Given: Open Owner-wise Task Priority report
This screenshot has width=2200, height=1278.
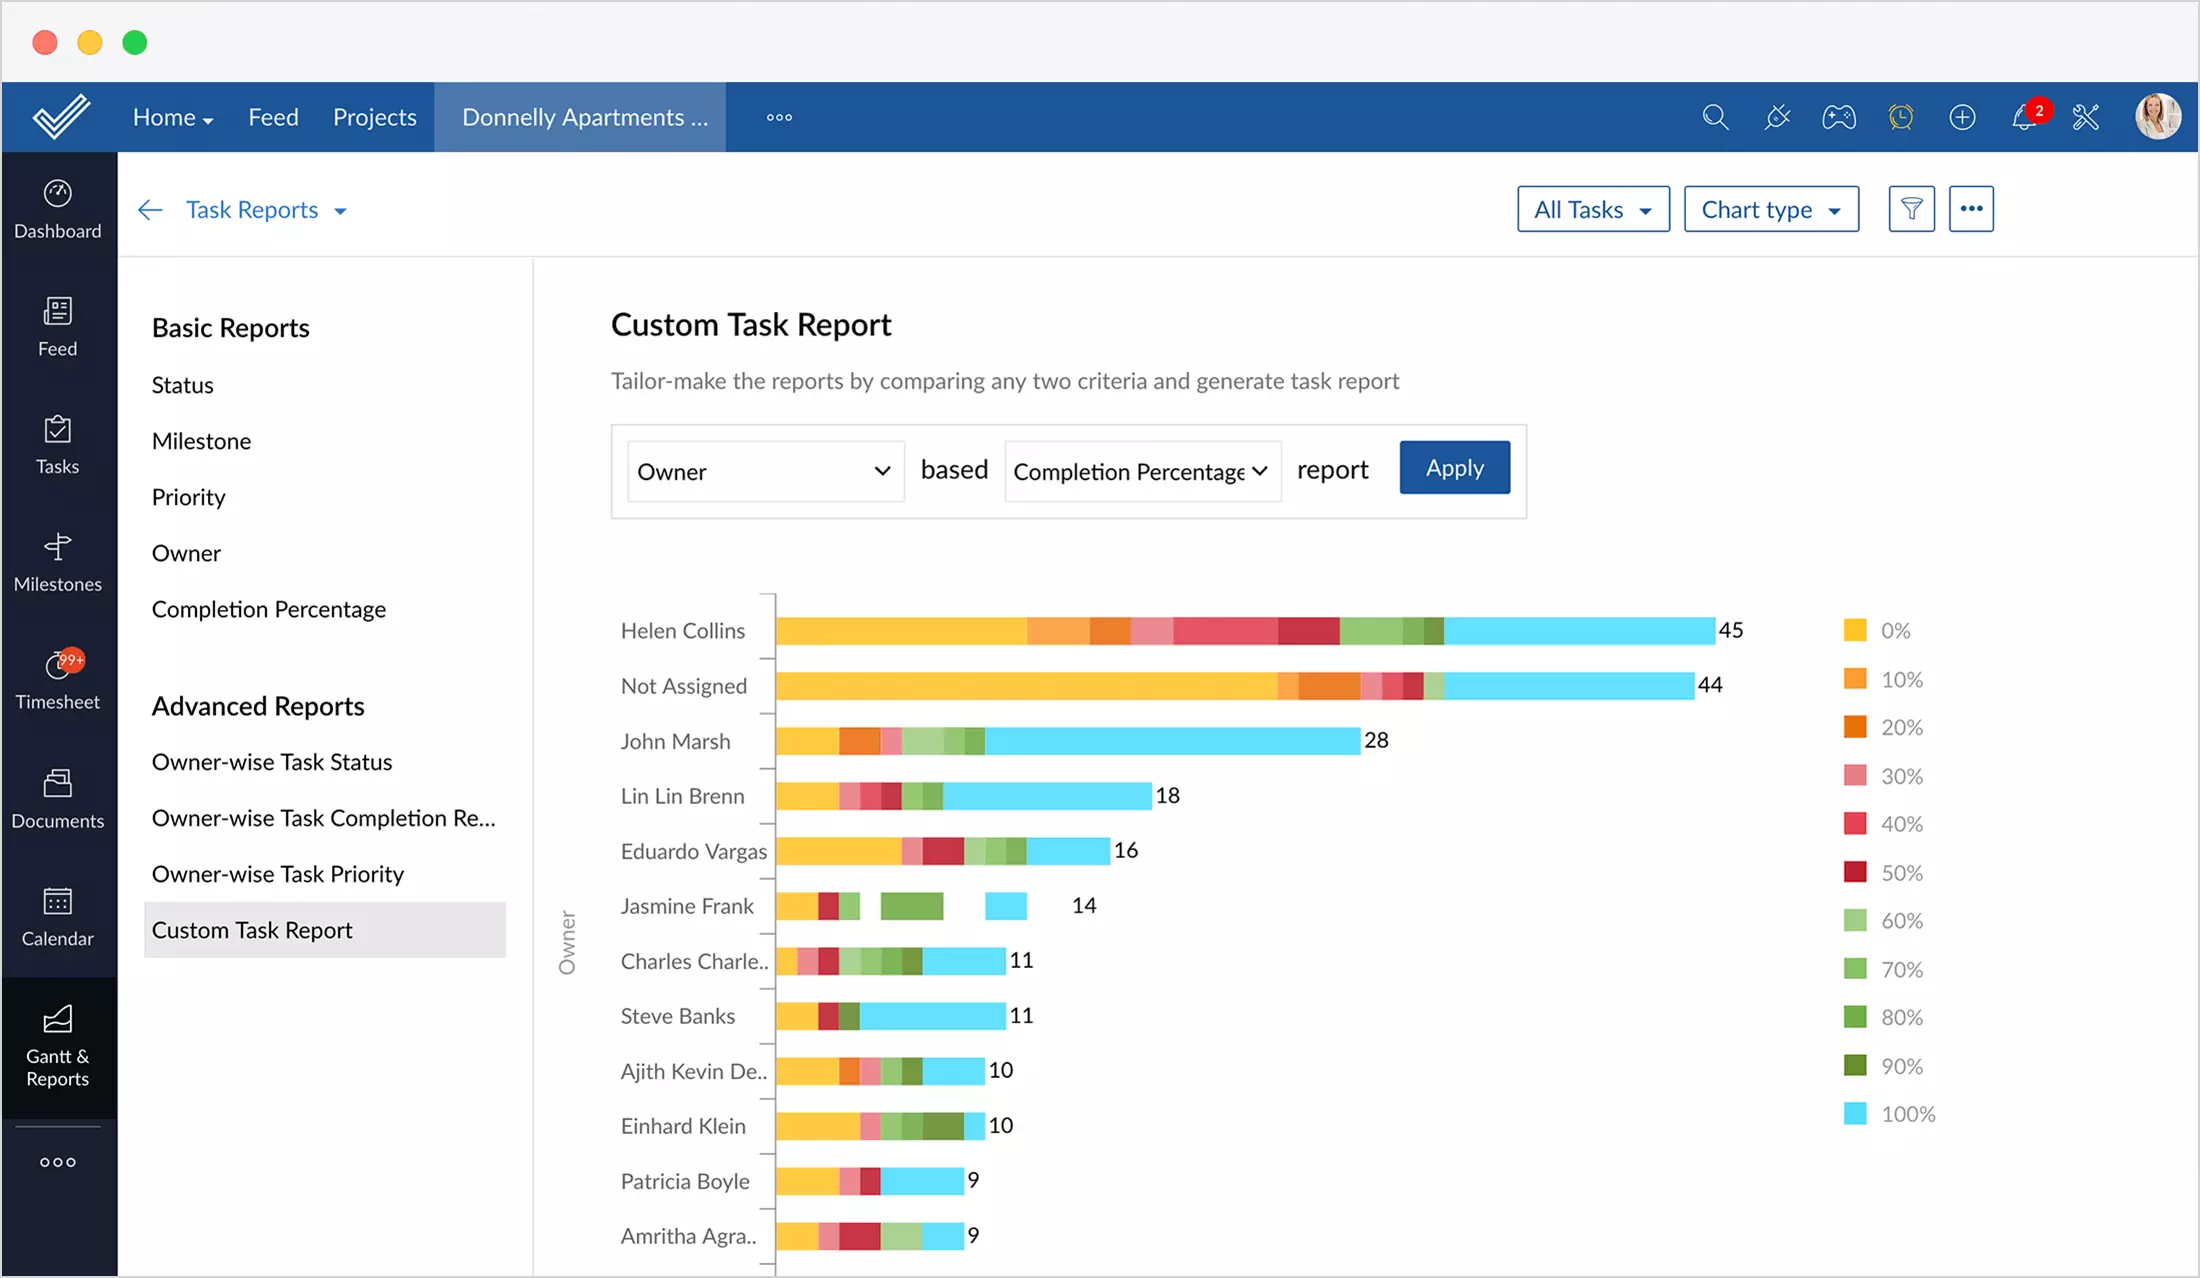Looking at the screenshot, I should coord(278,874).
